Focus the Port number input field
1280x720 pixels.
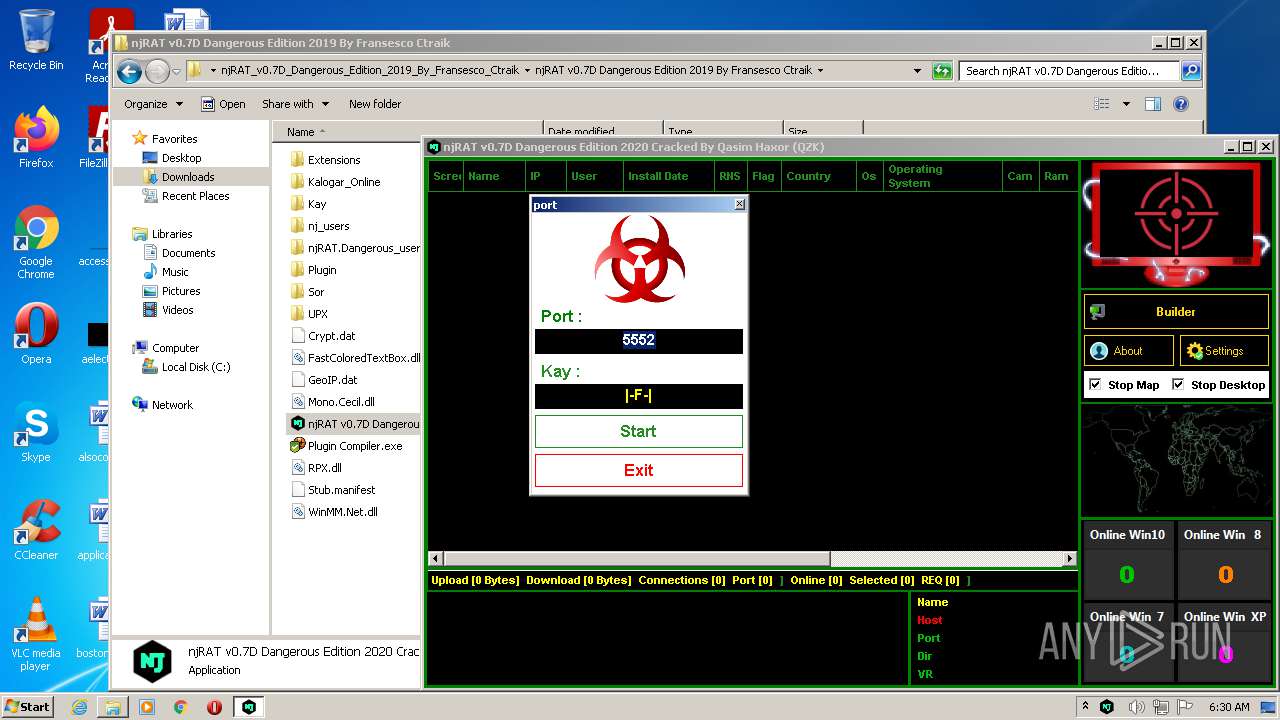pos(638,340)
